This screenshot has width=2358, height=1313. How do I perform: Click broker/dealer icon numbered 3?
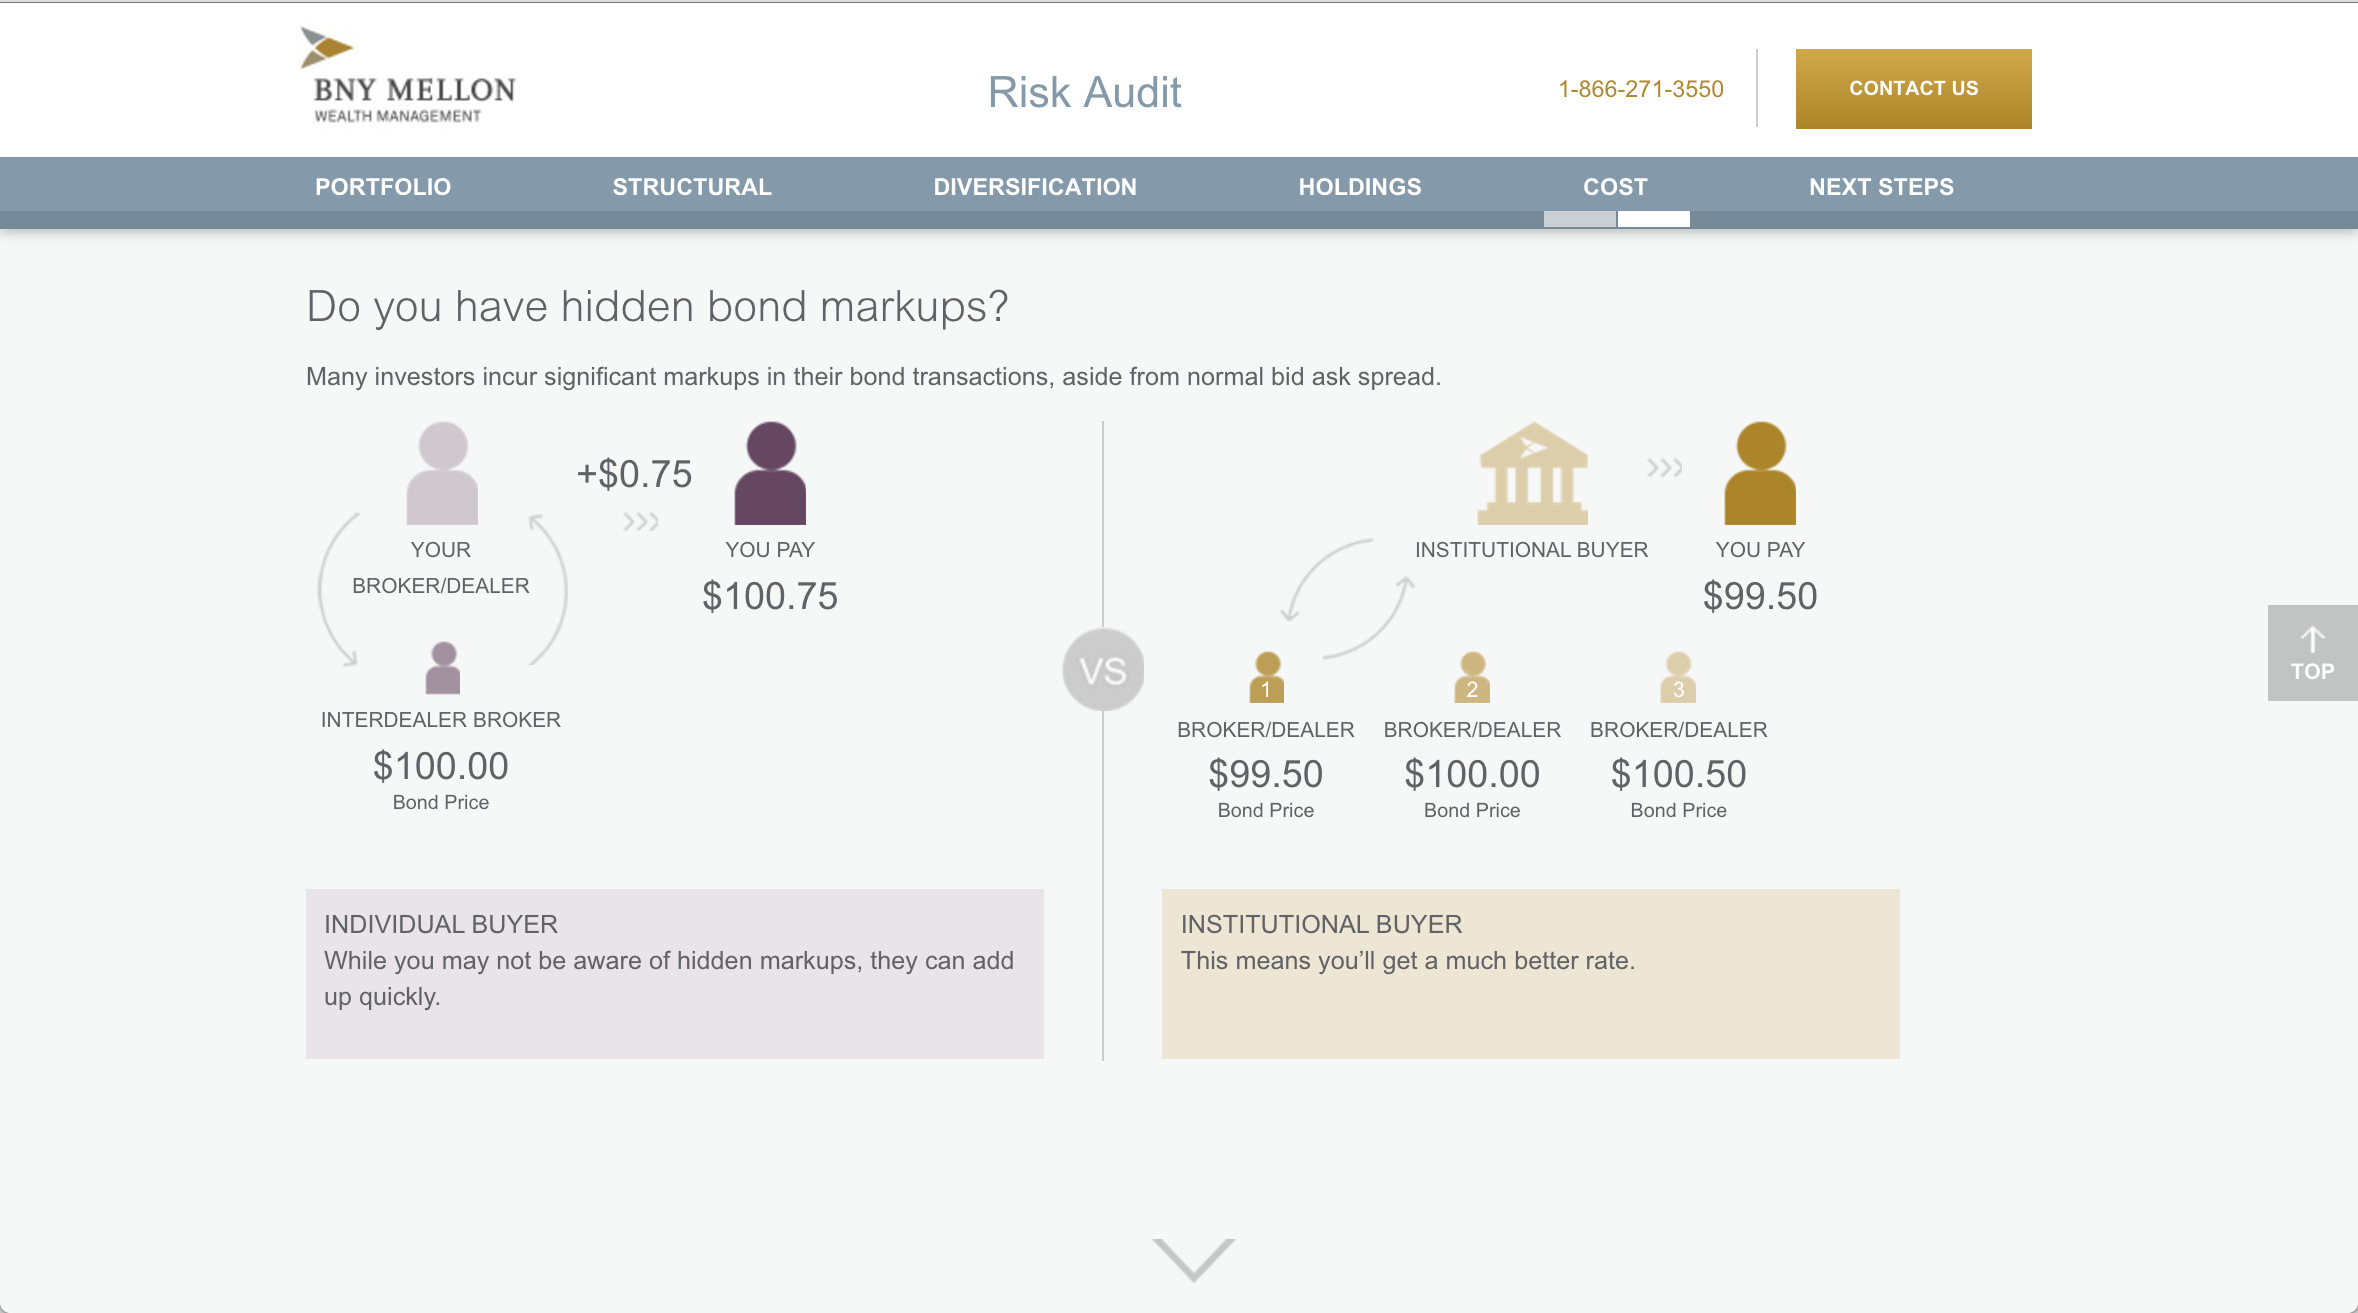click(x=1678, y=678)
